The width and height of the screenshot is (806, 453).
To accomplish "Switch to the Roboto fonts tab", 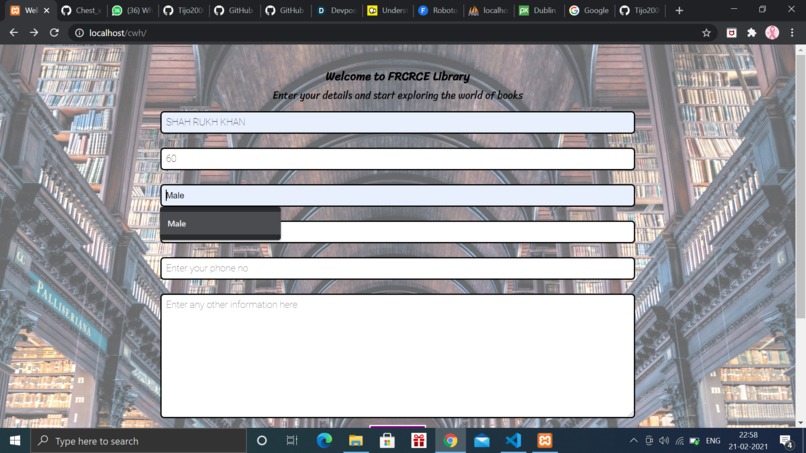I will pos(437,10).
